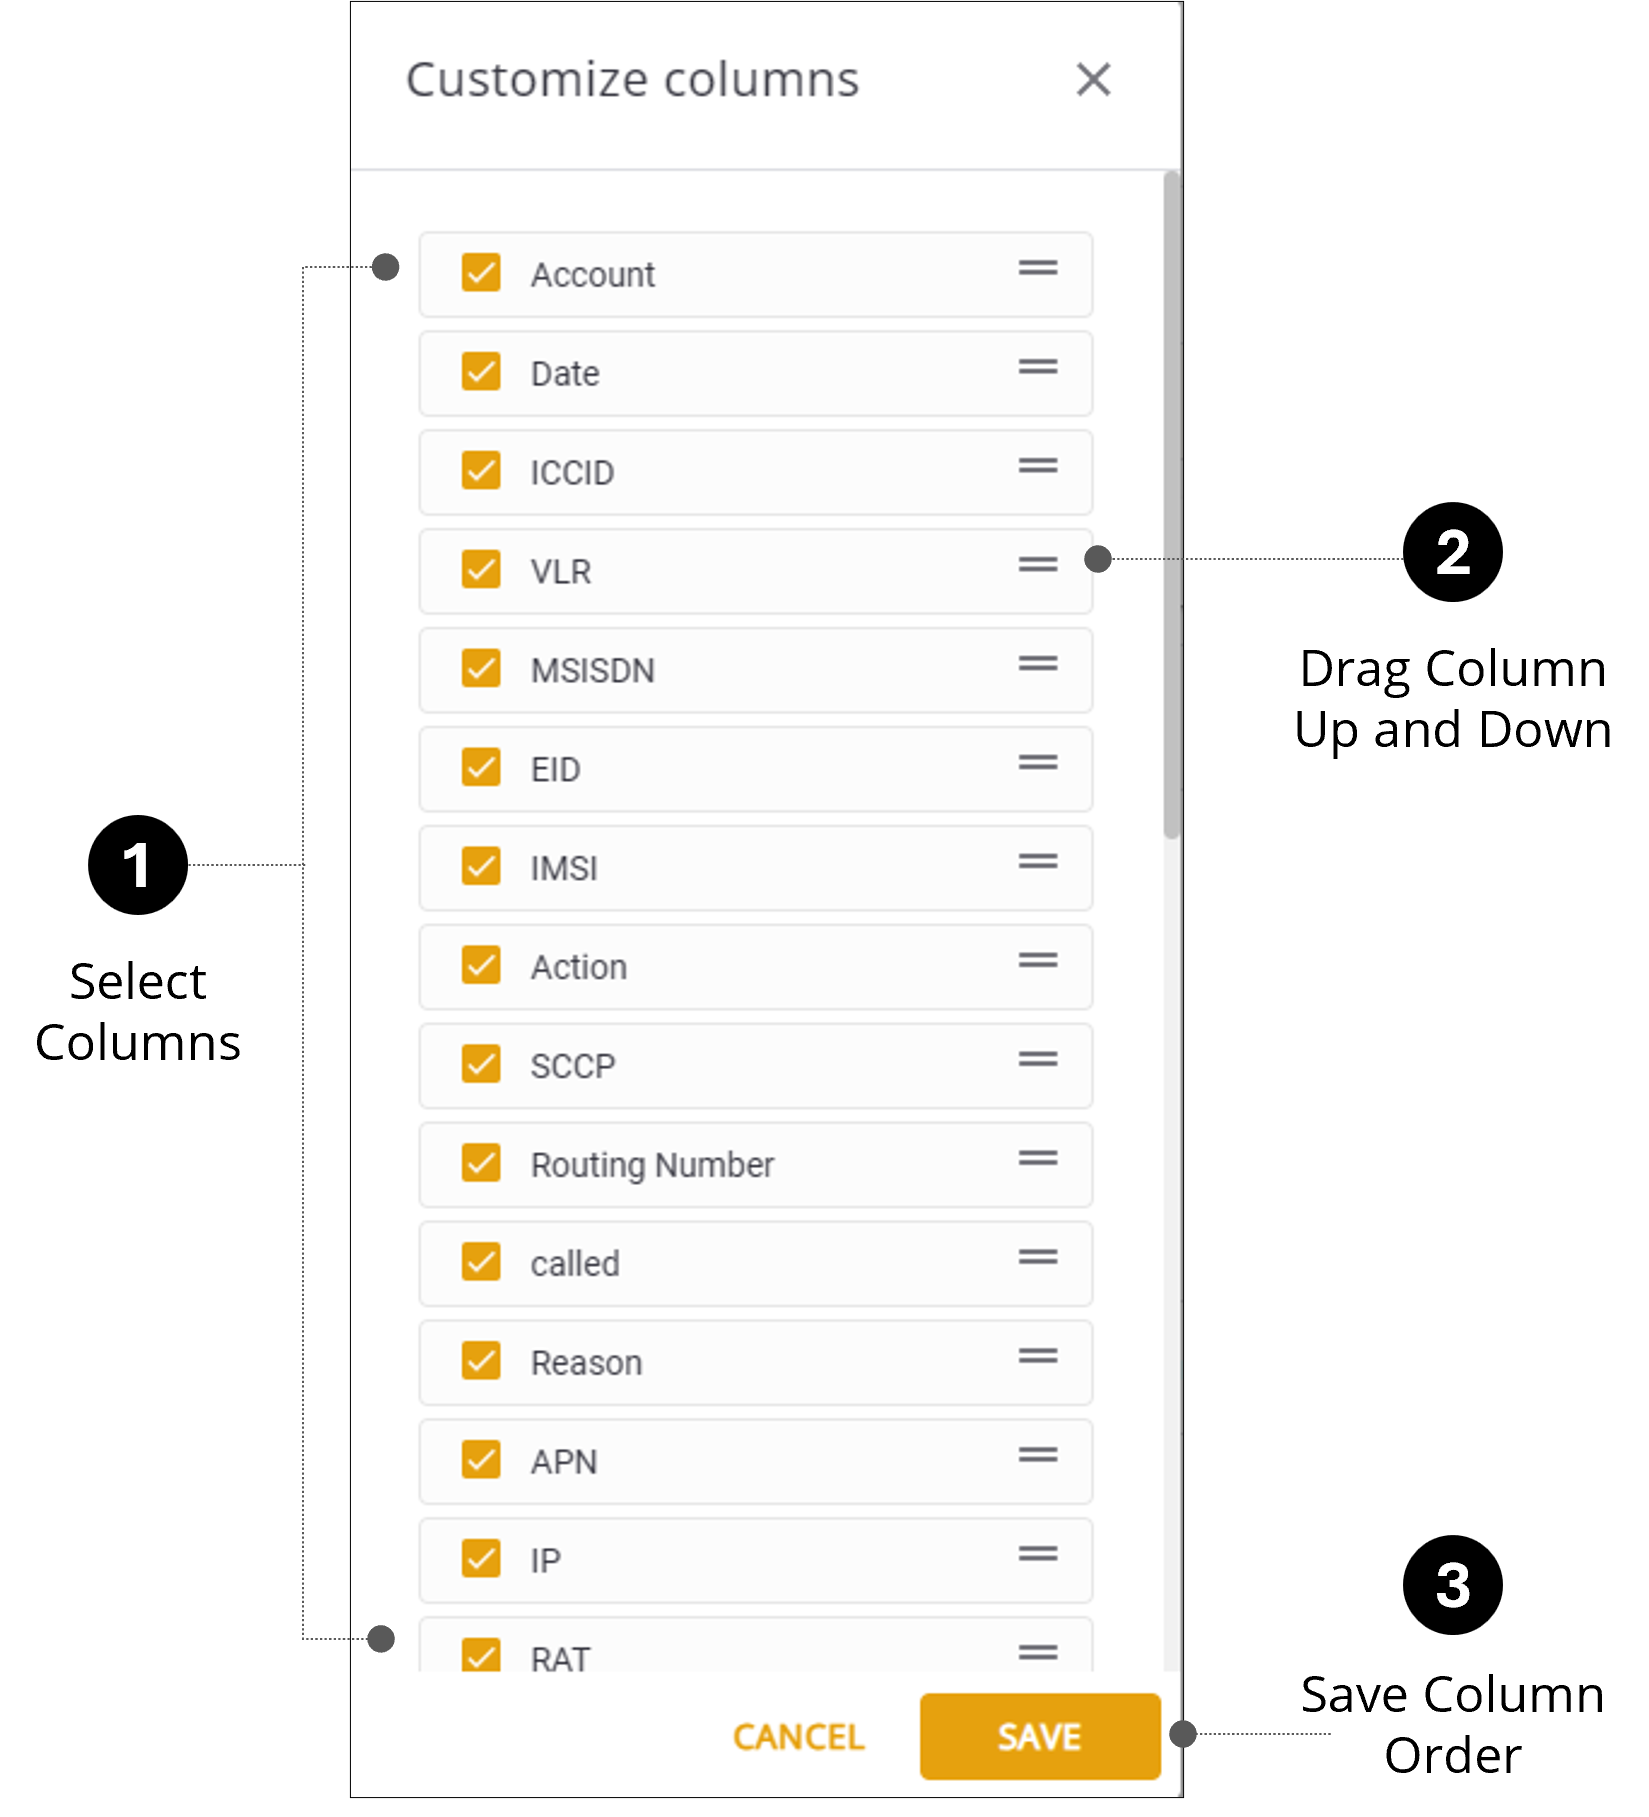Click the reorder handle for ICCID
Image resolution: width=1649 pixels, height=1817 pixels.
pyautogui.click(x=1038, y=466)
